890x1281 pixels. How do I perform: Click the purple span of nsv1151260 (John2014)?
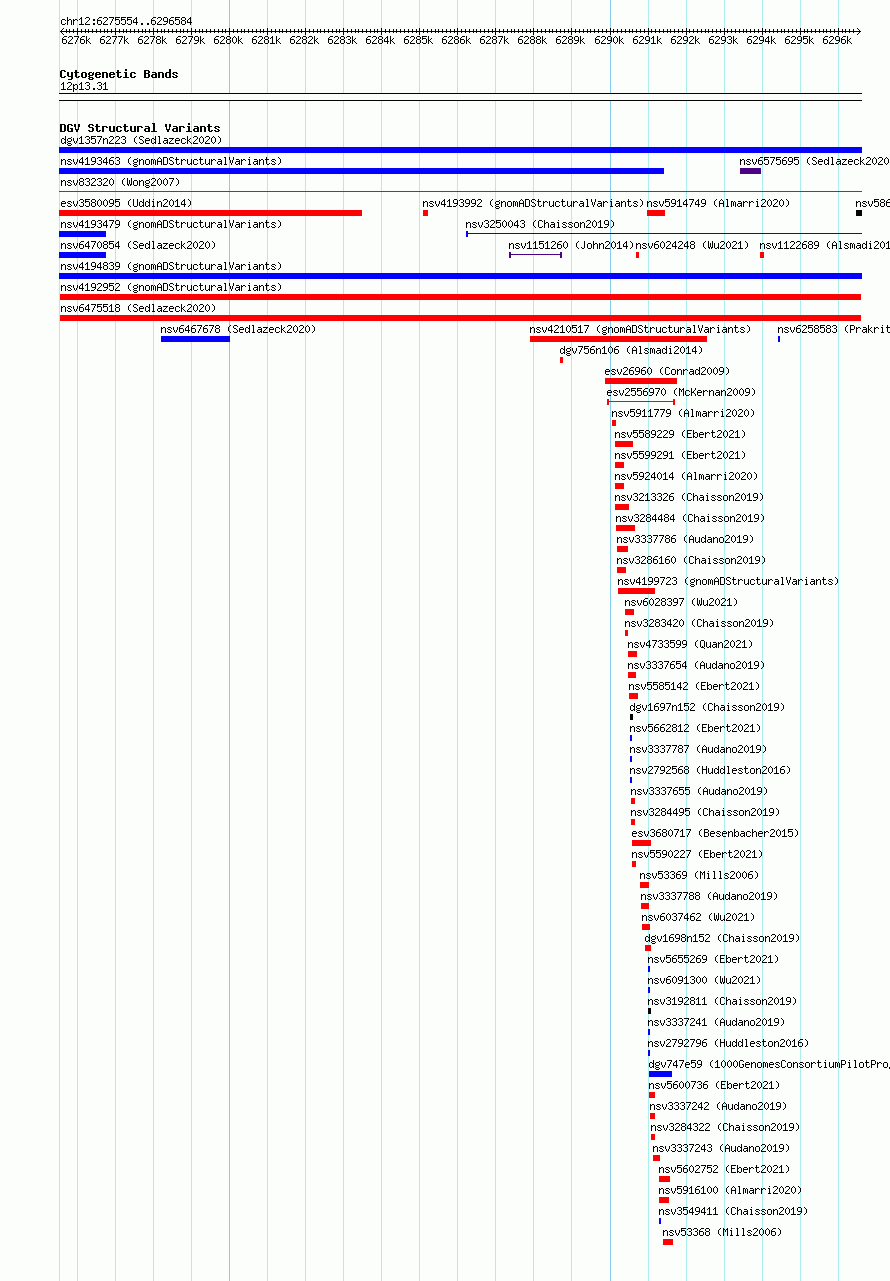point(535,255)
